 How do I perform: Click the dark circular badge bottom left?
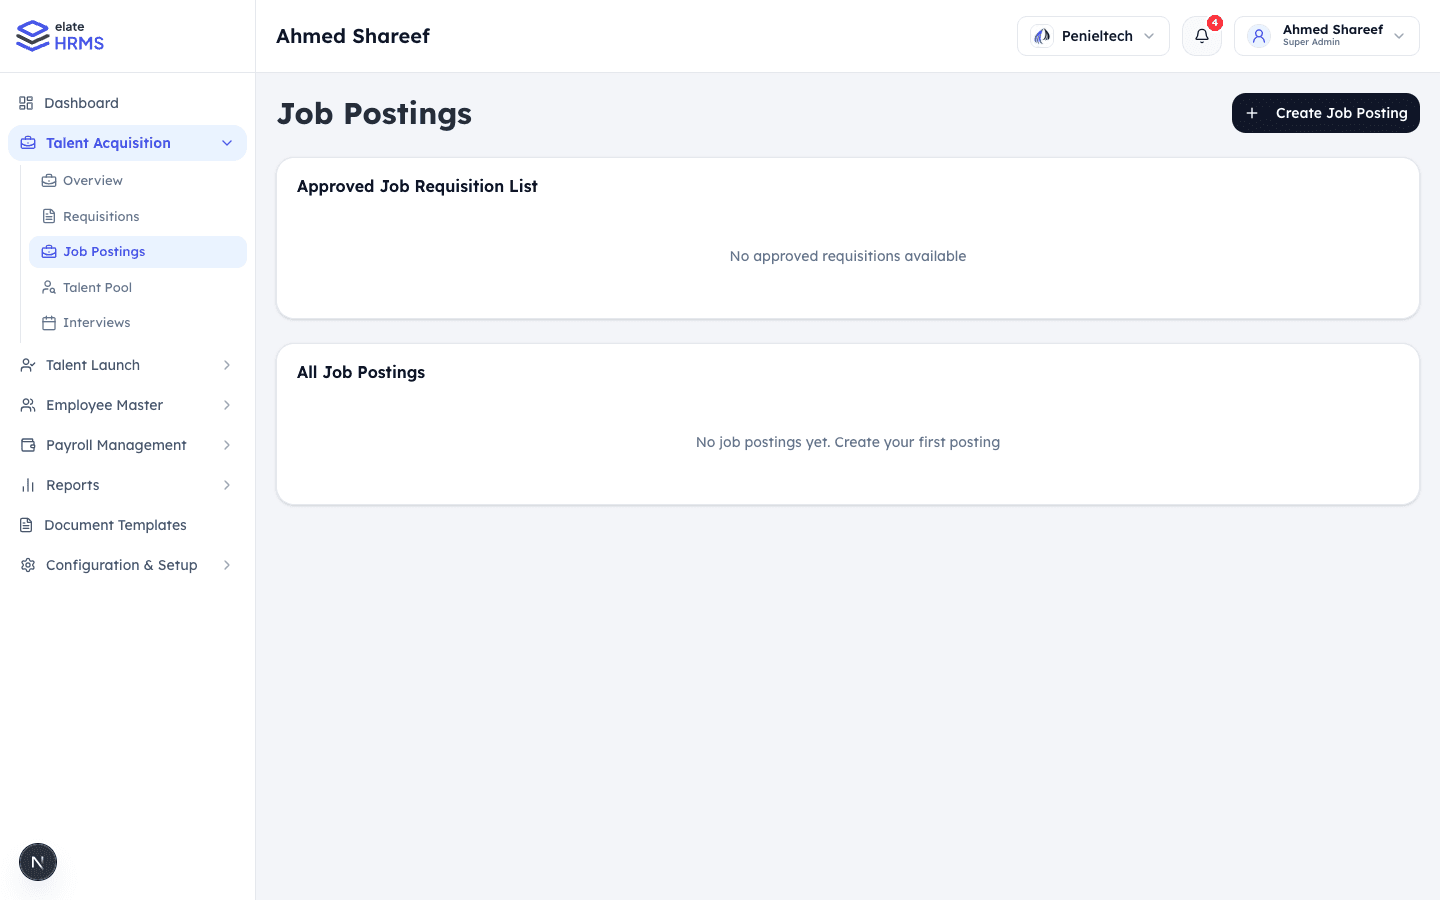pos(37,861)
